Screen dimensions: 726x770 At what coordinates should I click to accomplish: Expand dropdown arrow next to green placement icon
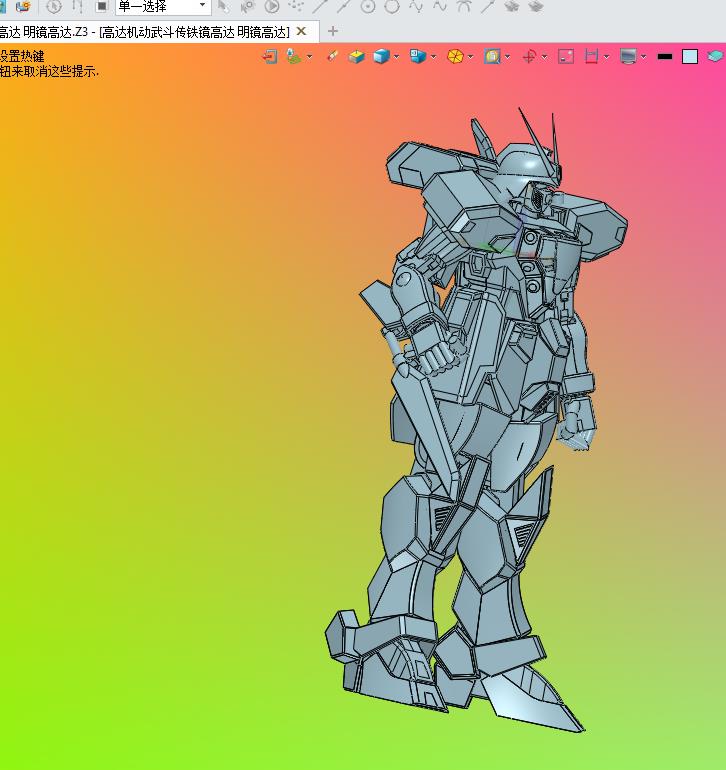tap(309, 57)
